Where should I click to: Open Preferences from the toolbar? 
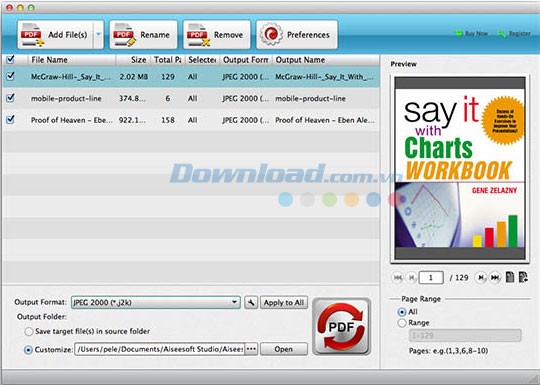[x=297, y=34]
